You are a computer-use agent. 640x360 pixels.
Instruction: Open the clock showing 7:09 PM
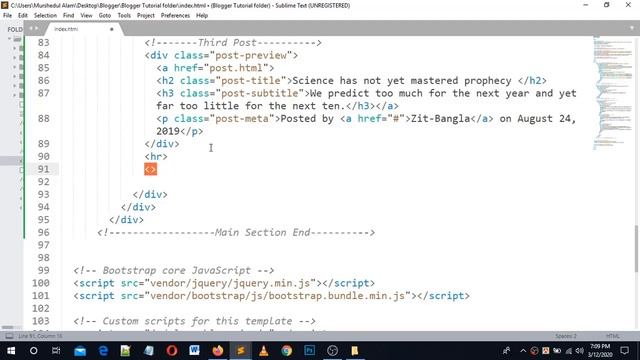click(600, 351)
